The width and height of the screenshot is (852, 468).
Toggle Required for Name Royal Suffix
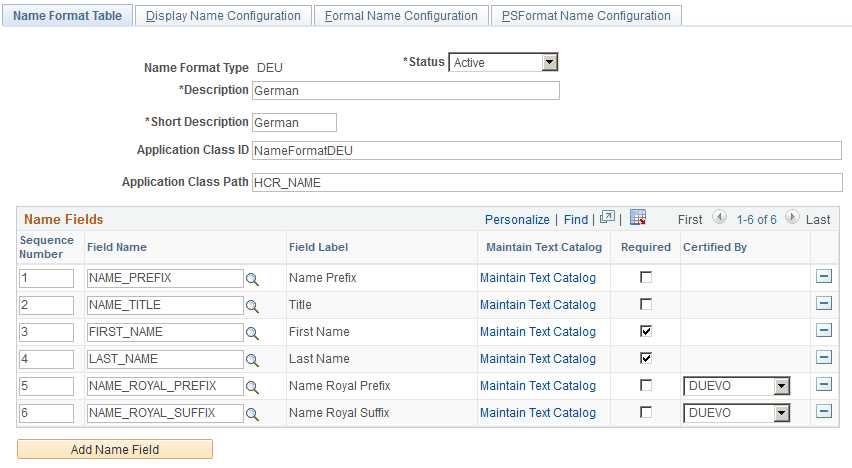pos(646,413)
